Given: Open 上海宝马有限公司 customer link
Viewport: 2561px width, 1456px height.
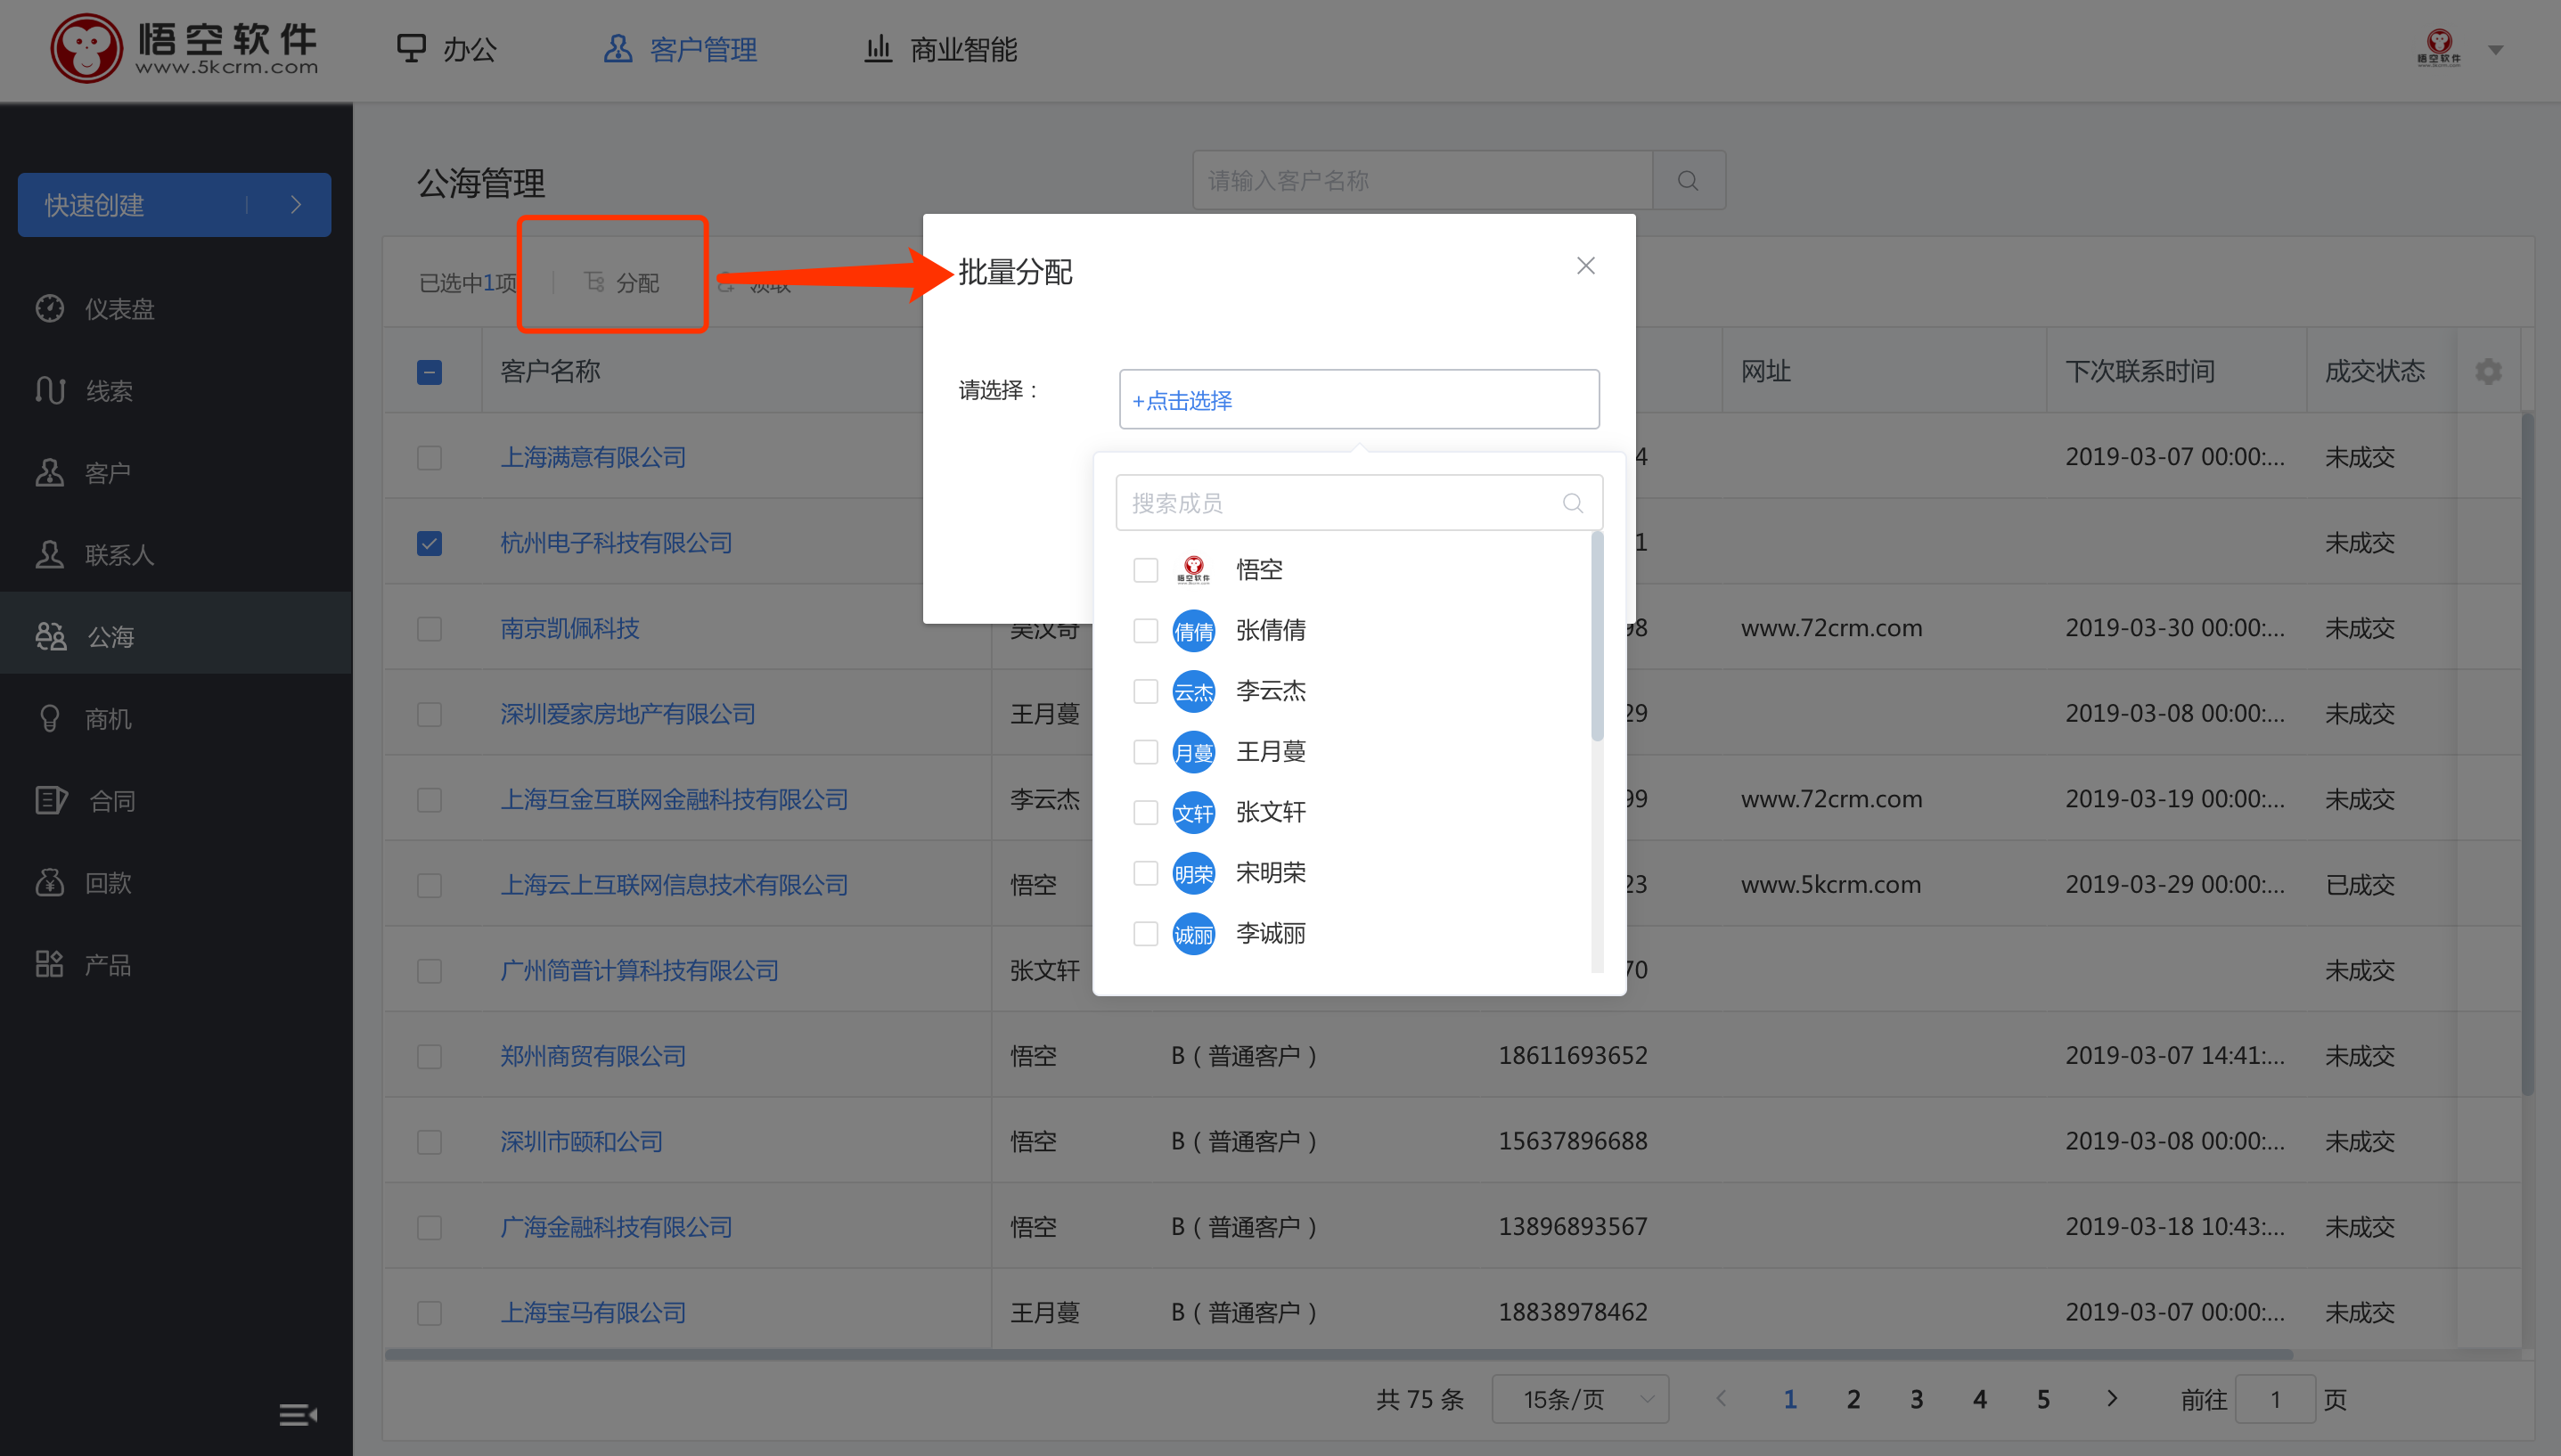Looking at the screenshot, I should pos(593,1313).
